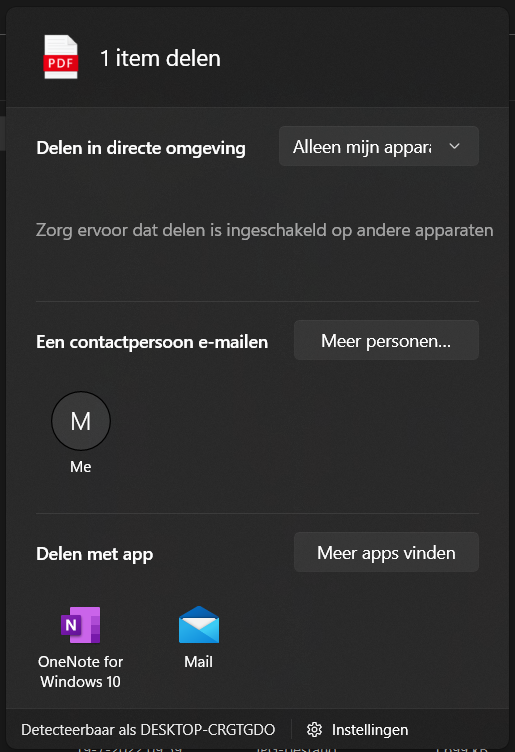Click the 'Meer personen...' button
515x752 pixels.
(386, 341)
